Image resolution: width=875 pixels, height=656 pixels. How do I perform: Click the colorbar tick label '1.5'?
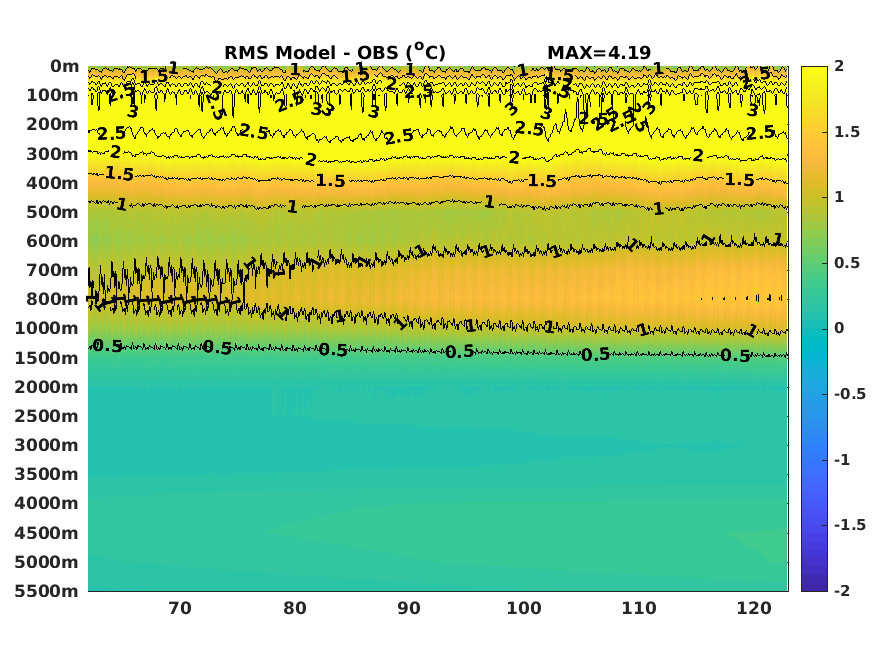(847, 132)
